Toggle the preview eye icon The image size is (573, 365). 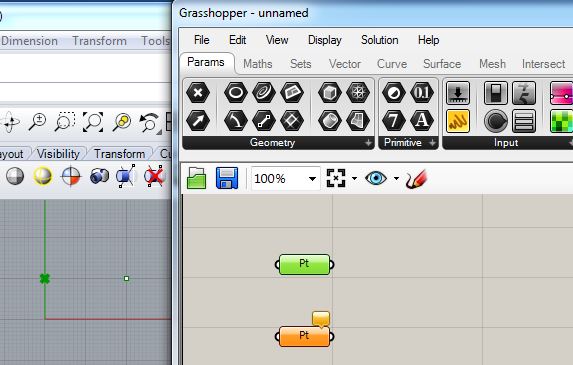(376, 178)
